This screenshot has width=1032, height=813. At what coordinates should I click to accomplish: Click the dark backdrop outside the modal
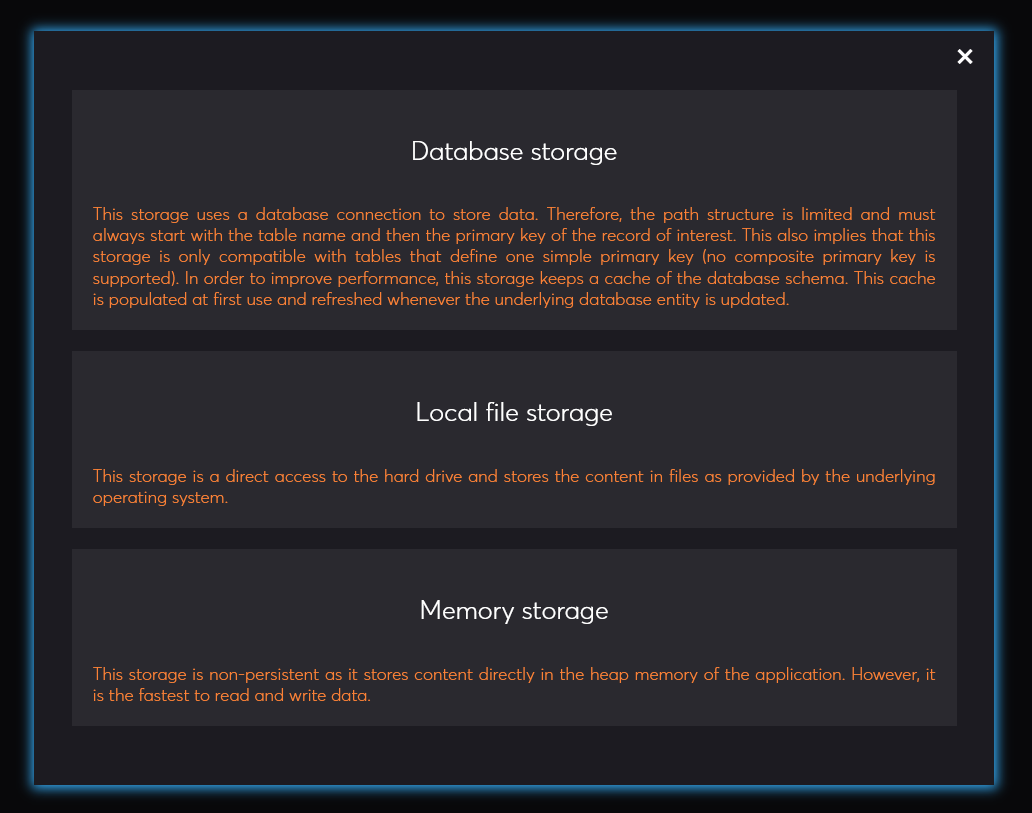coord(514,802)
